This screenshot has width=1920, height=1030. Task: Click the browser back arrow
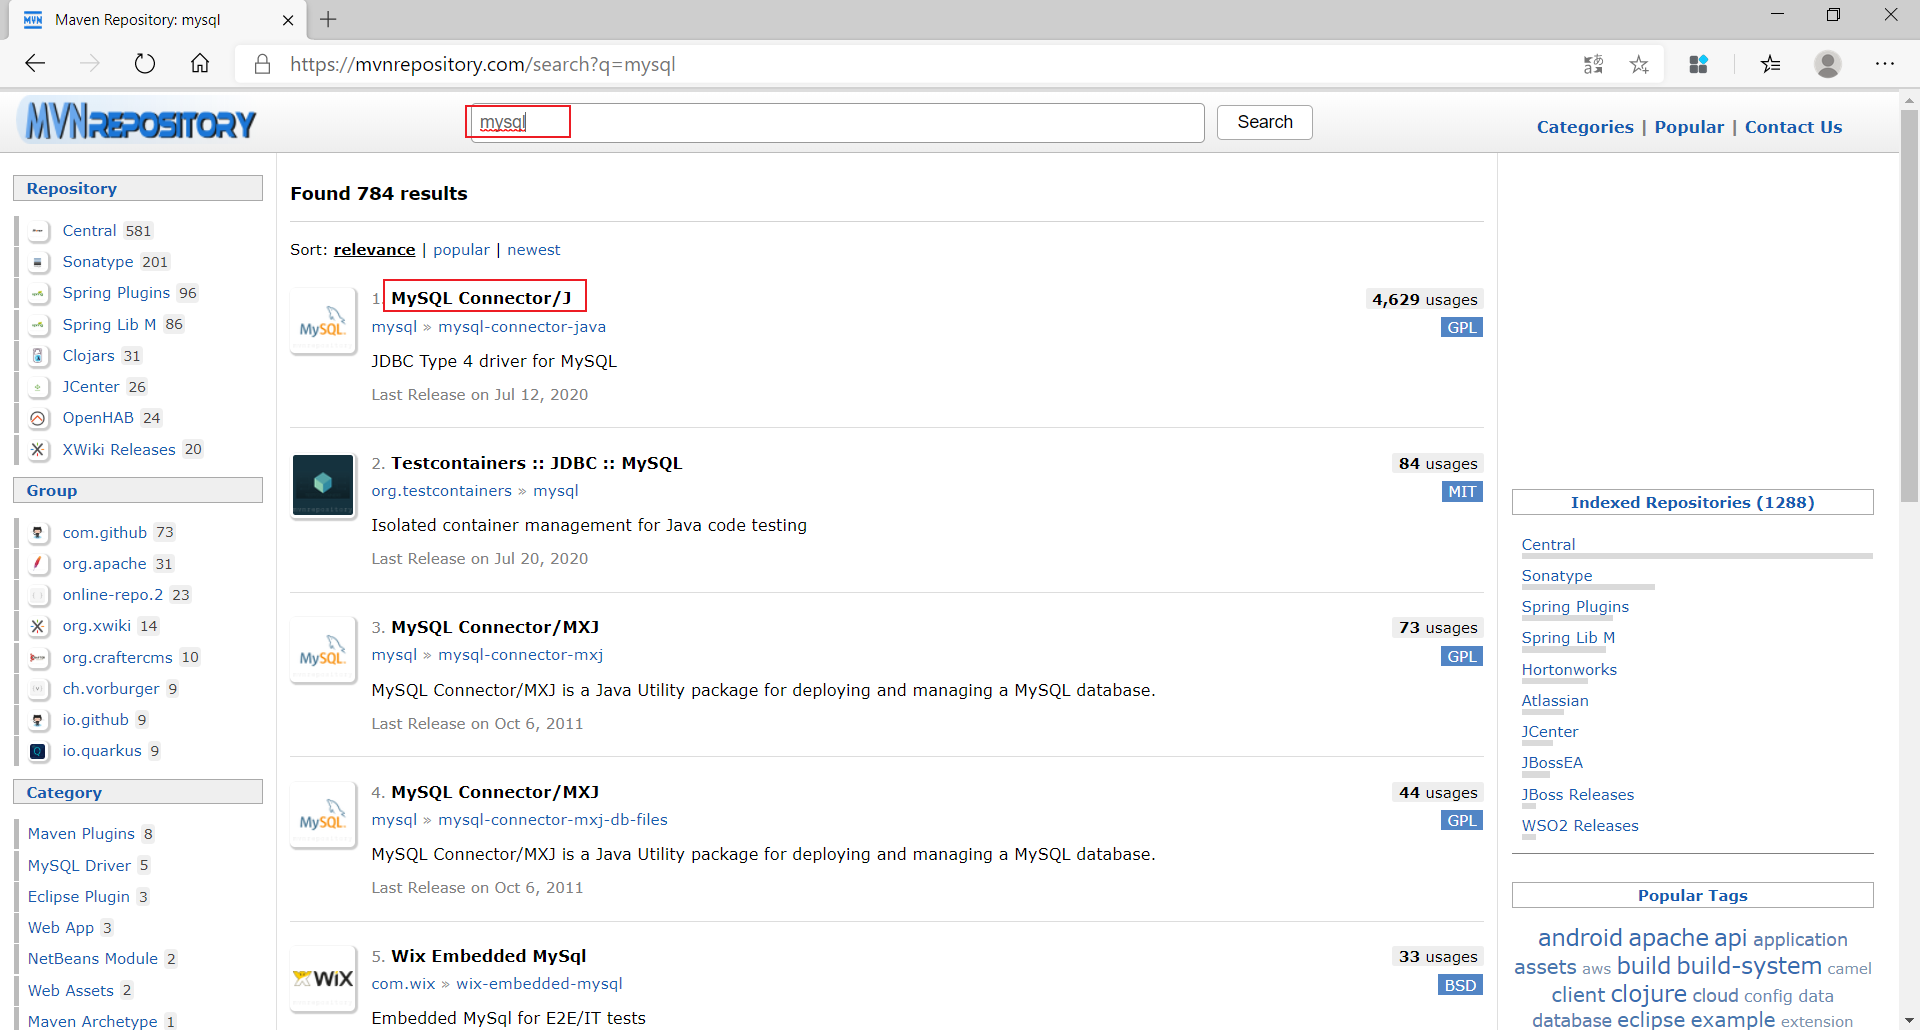point(36,64)
